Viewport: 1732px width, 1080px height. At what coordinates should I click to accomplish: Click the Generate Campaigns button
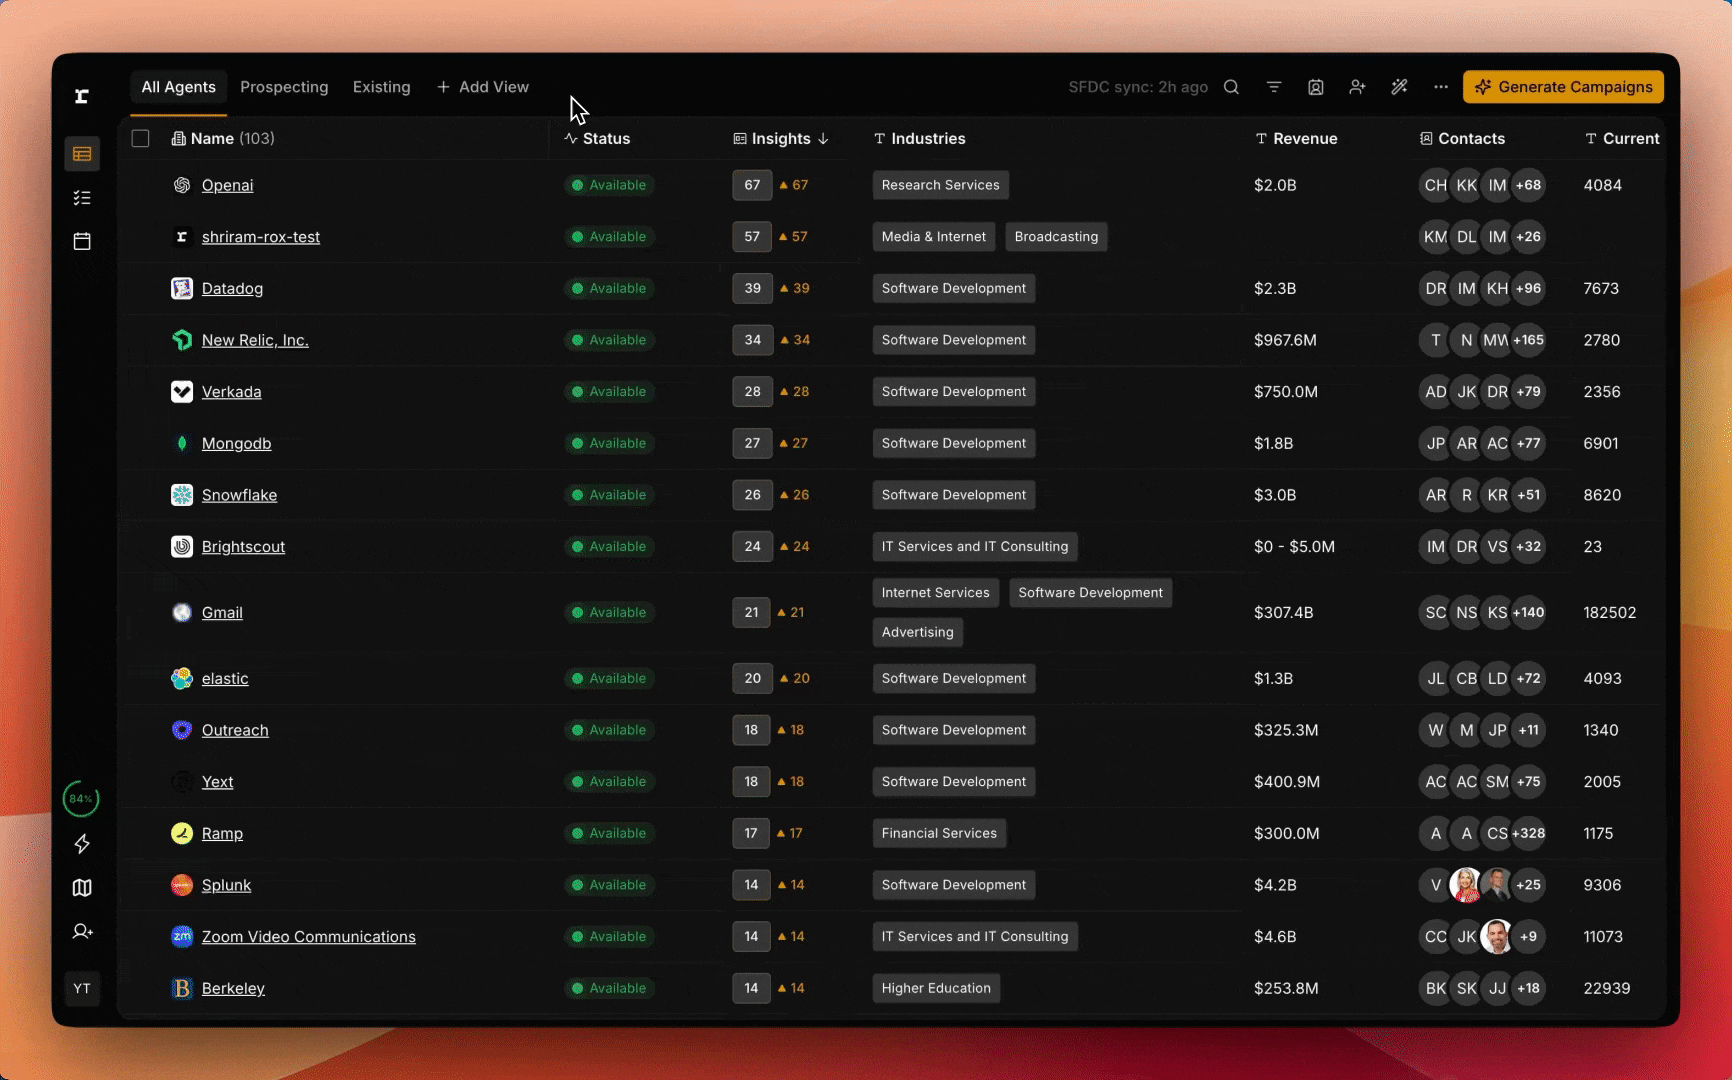click(x=1563, y=87)
